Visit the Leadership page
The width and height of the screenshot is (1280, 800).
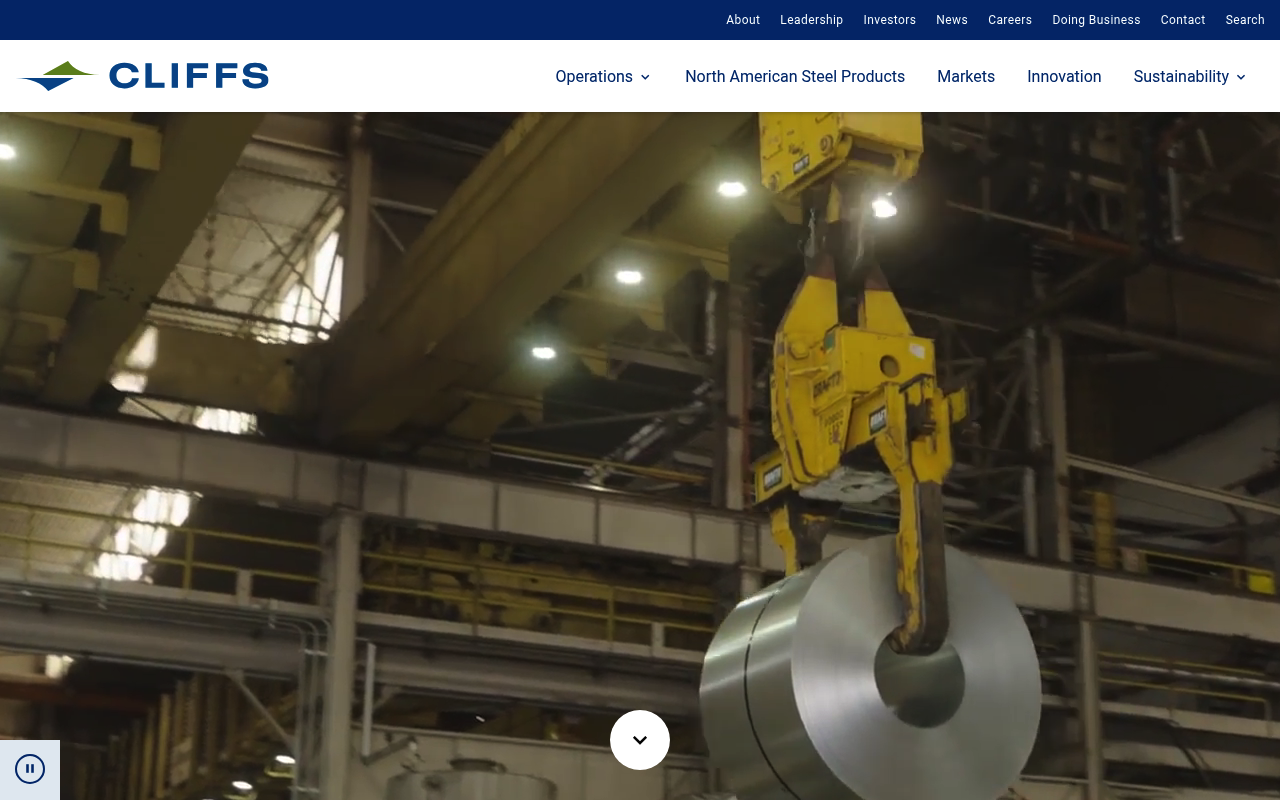tap(812, 20)
